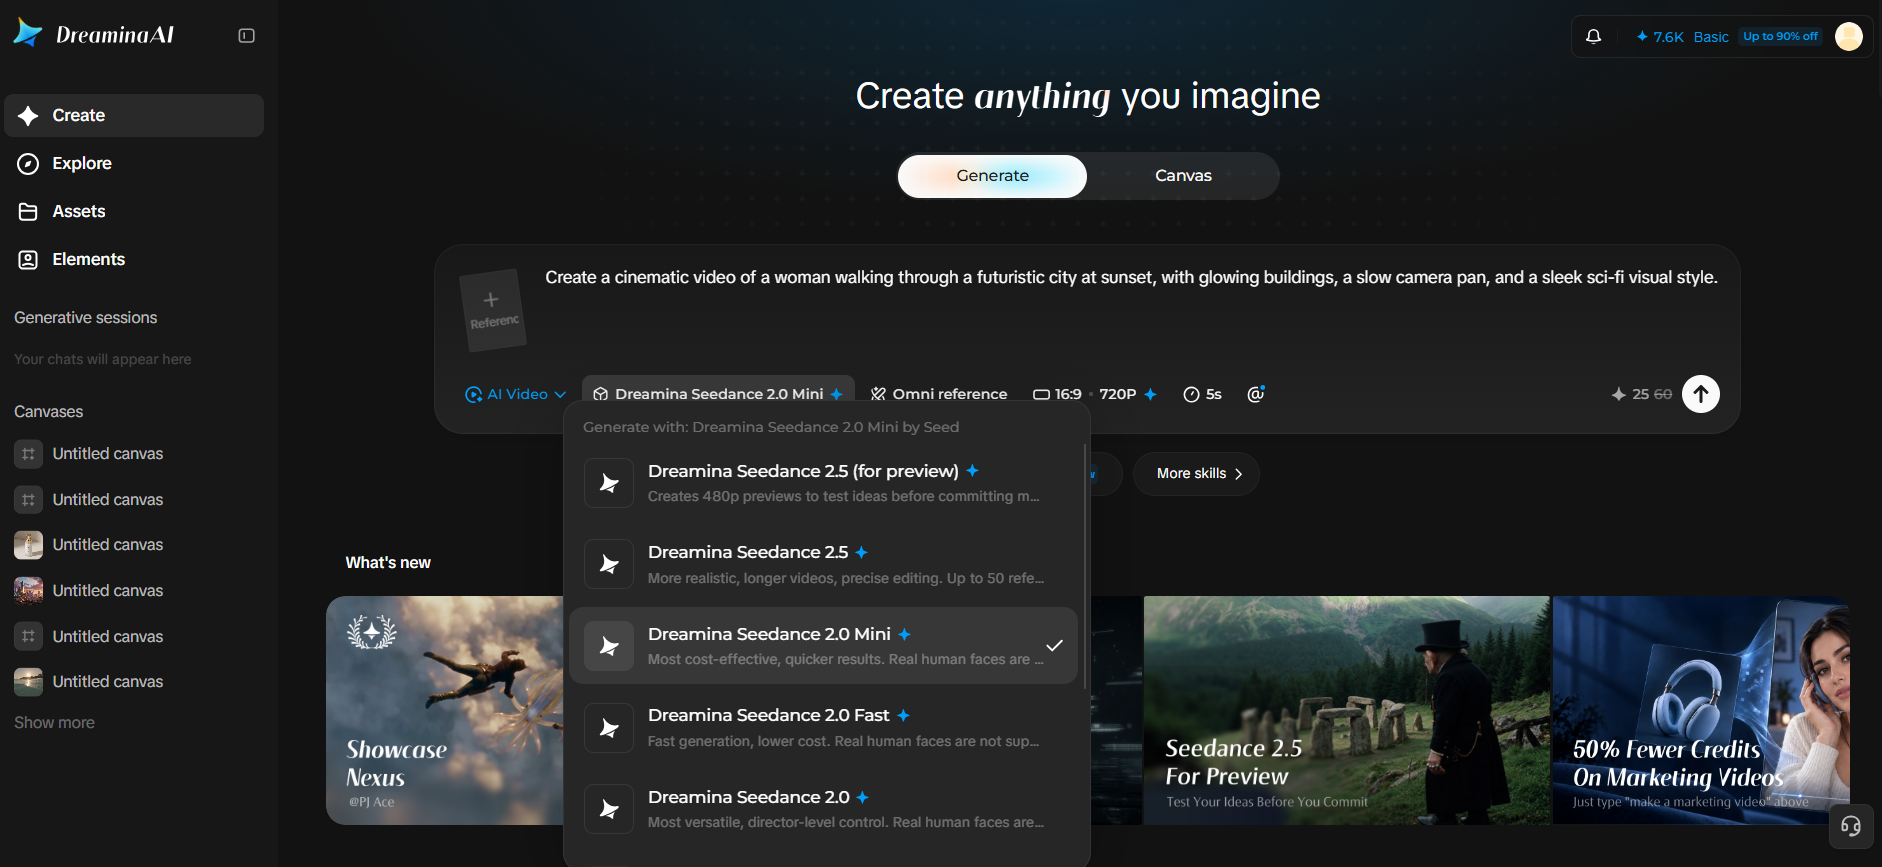The width and height of the screenshot is (1882, 867).
Task: Choose the Dreamina Seedance 2.0 model
Action: 824,809
